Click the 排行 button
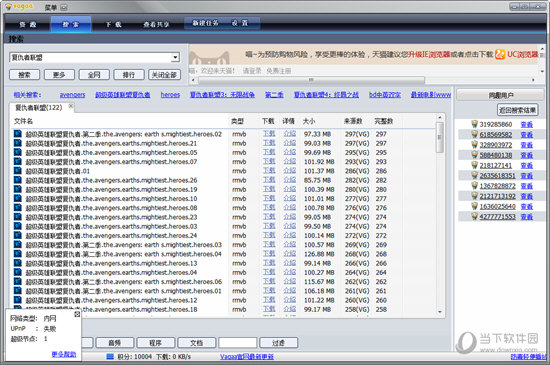550x365 pixels. 129,75
